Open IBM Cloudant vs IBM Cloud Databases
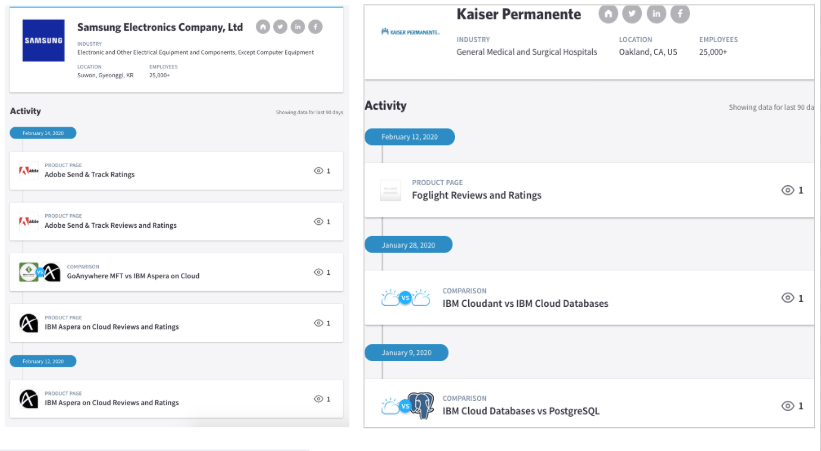821x451 pixels. coord(525,303)
